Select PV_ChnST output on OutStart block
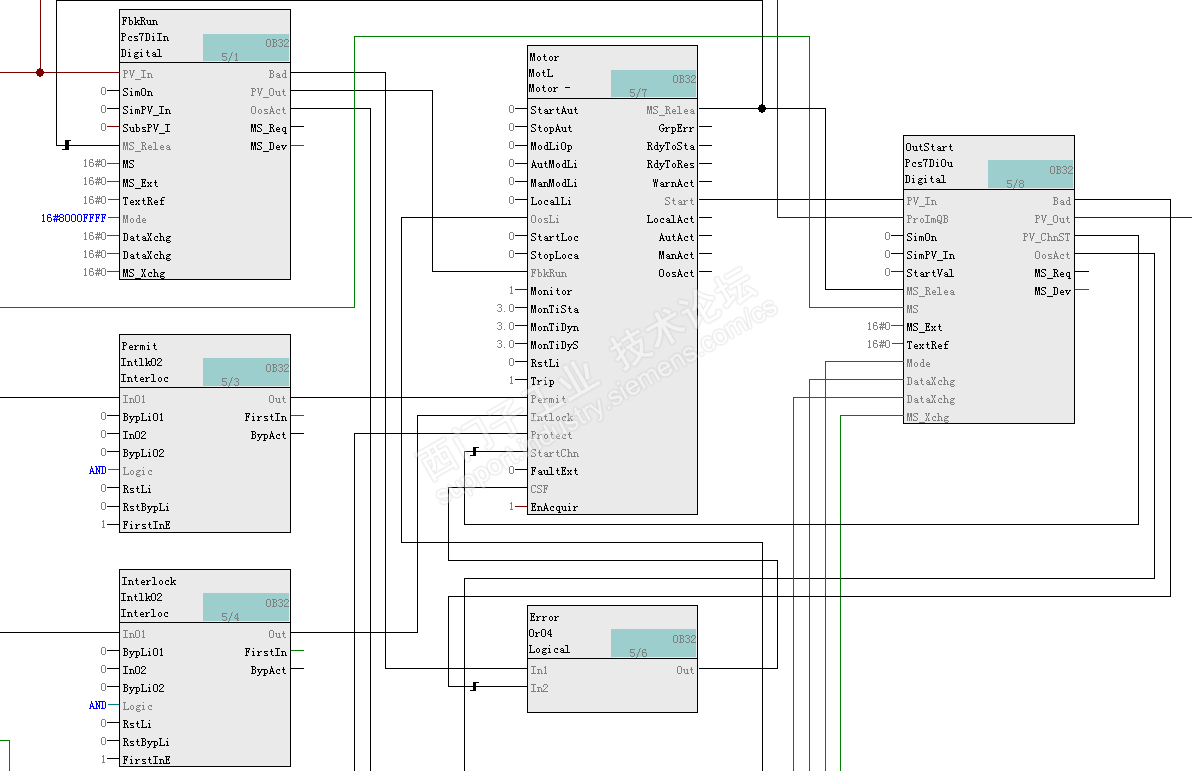The width and height of the screenshot is (1192, 771). pyautogui.click(x=1046, y=237)
